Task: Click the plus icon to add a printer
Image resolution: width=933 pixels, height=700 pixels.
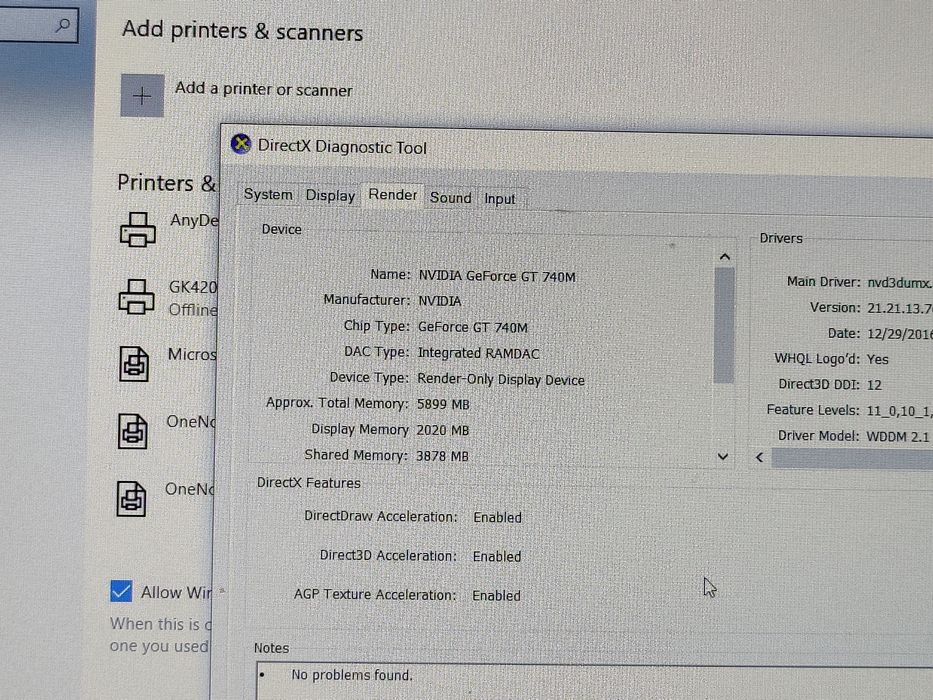Action: [x=142, y=96]
